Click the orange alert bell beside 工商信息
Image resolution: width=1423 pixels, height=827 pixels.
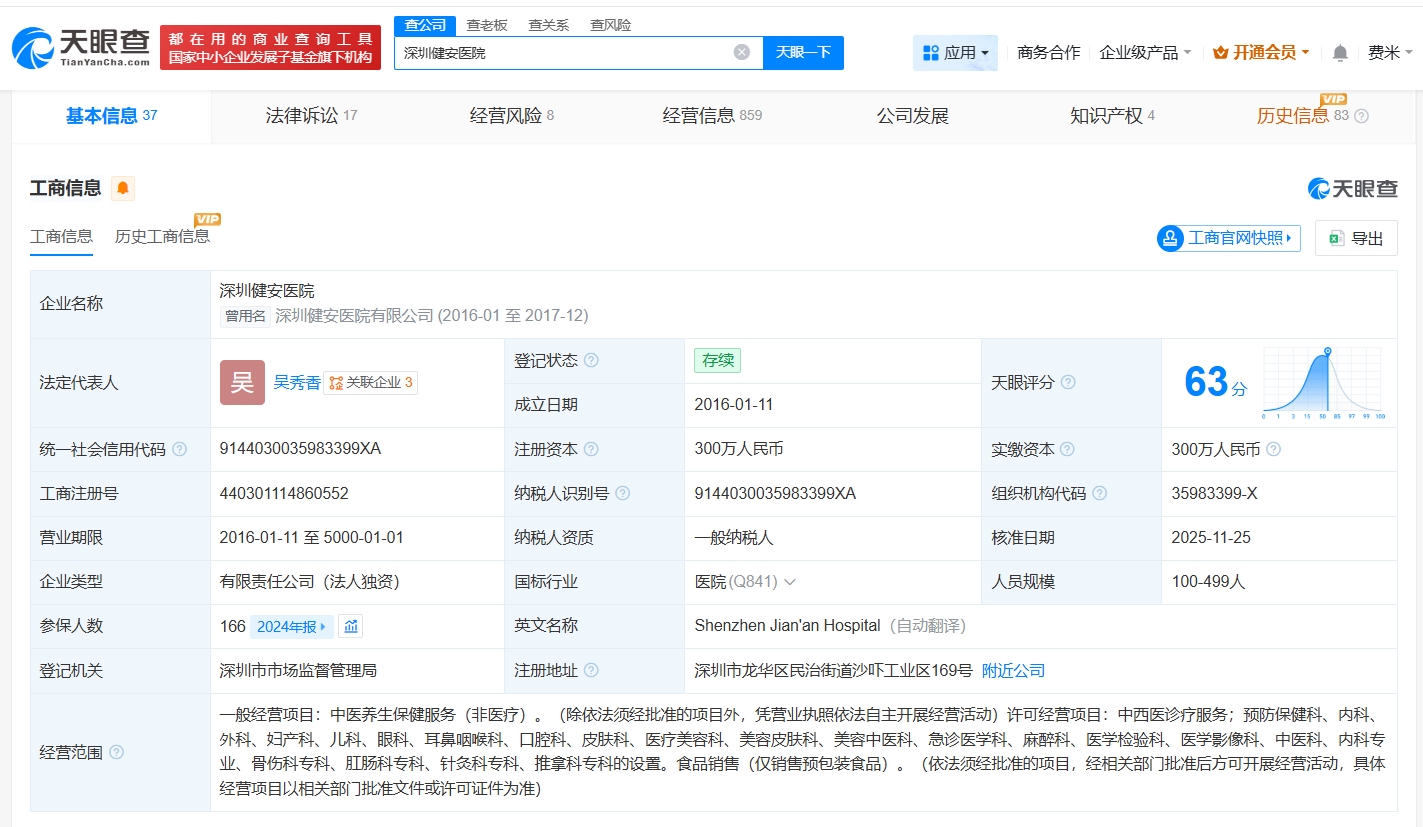tap(122, 188)
